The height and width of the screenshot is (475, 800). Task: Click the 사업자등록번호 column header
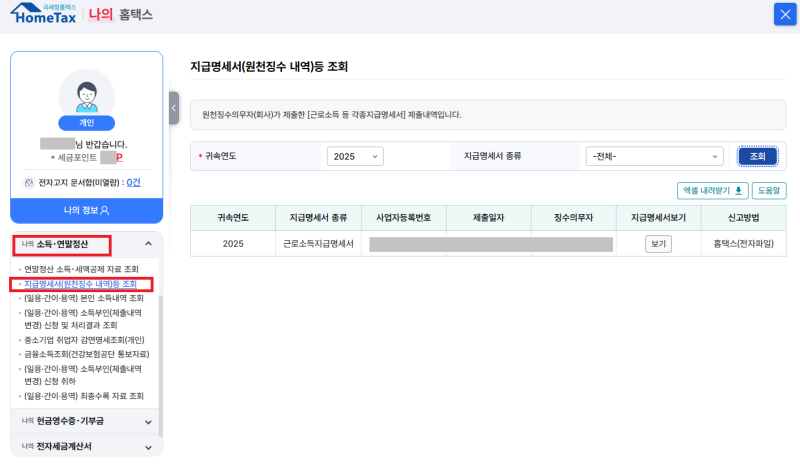pos(404,218)
